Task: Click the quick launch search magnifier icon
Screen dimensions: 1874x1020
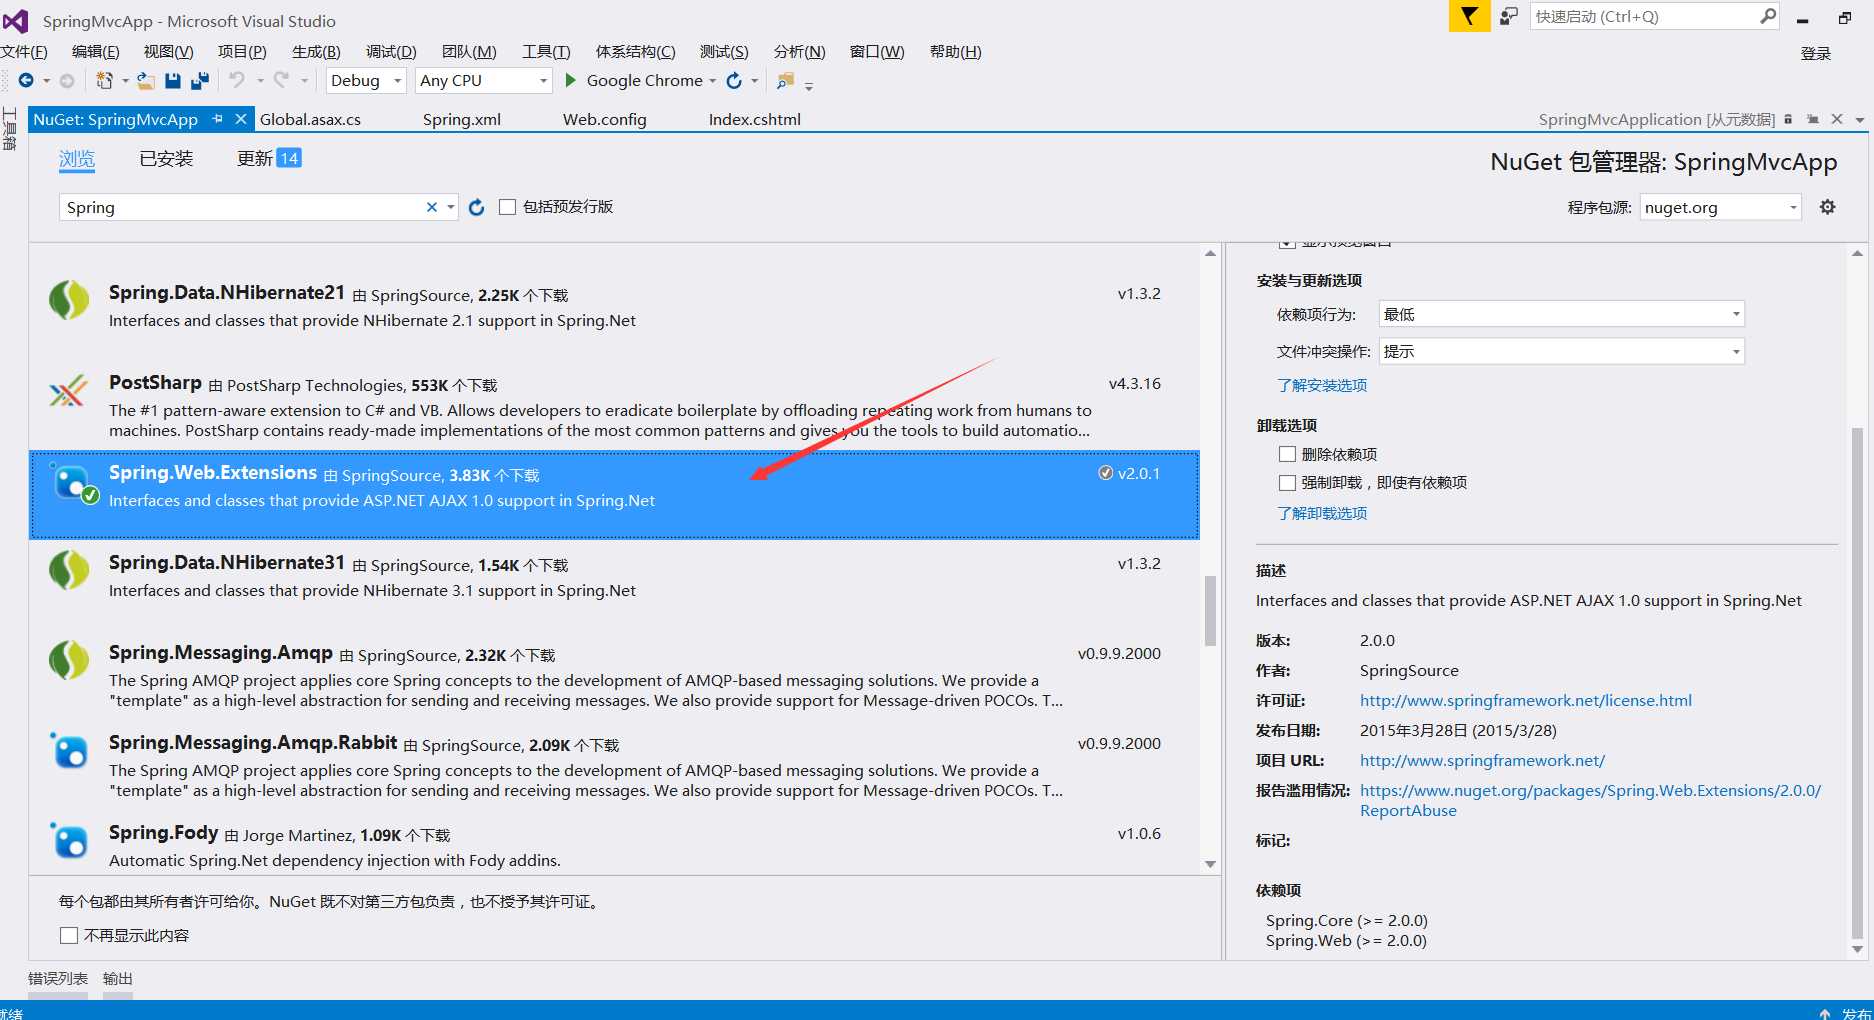Action: pos(1767,16)
